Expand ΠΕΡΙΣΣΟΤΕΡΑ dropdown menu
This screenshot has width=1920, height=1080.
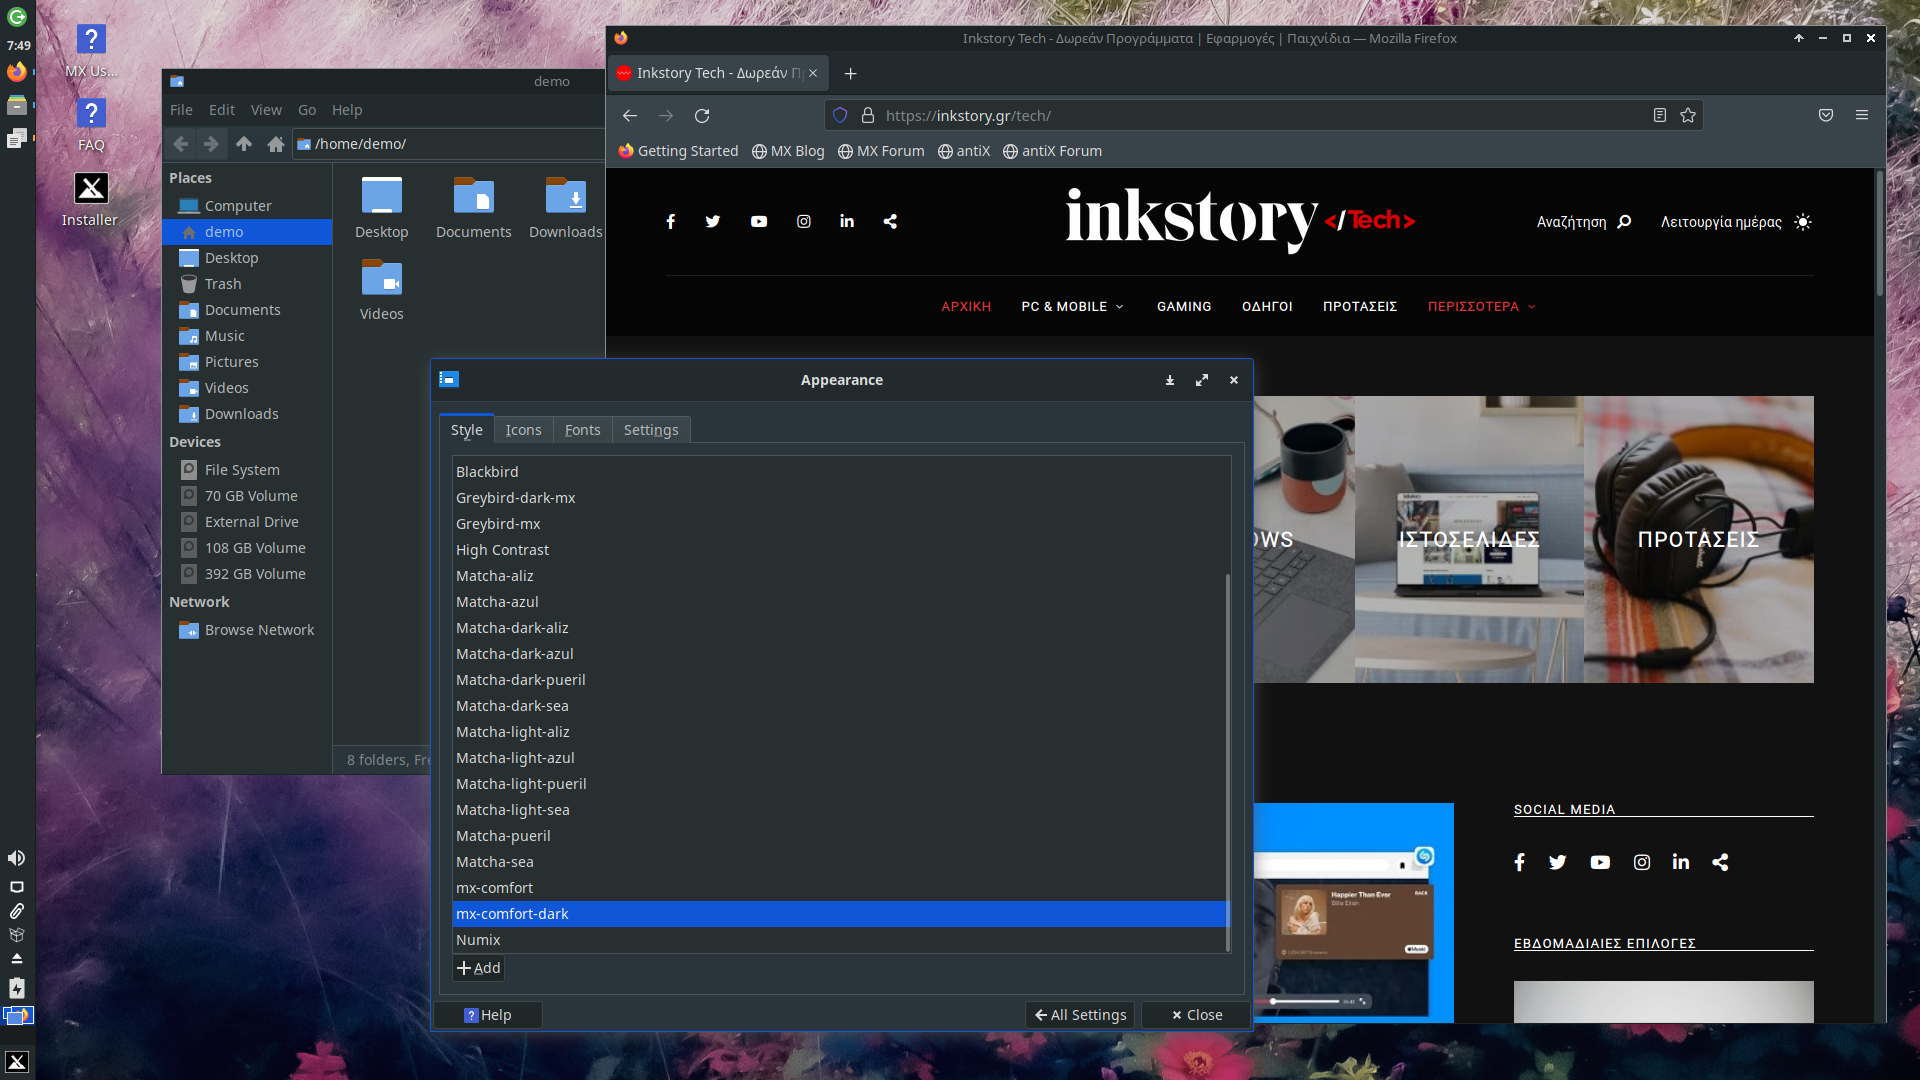click(x=1481, y=307)
